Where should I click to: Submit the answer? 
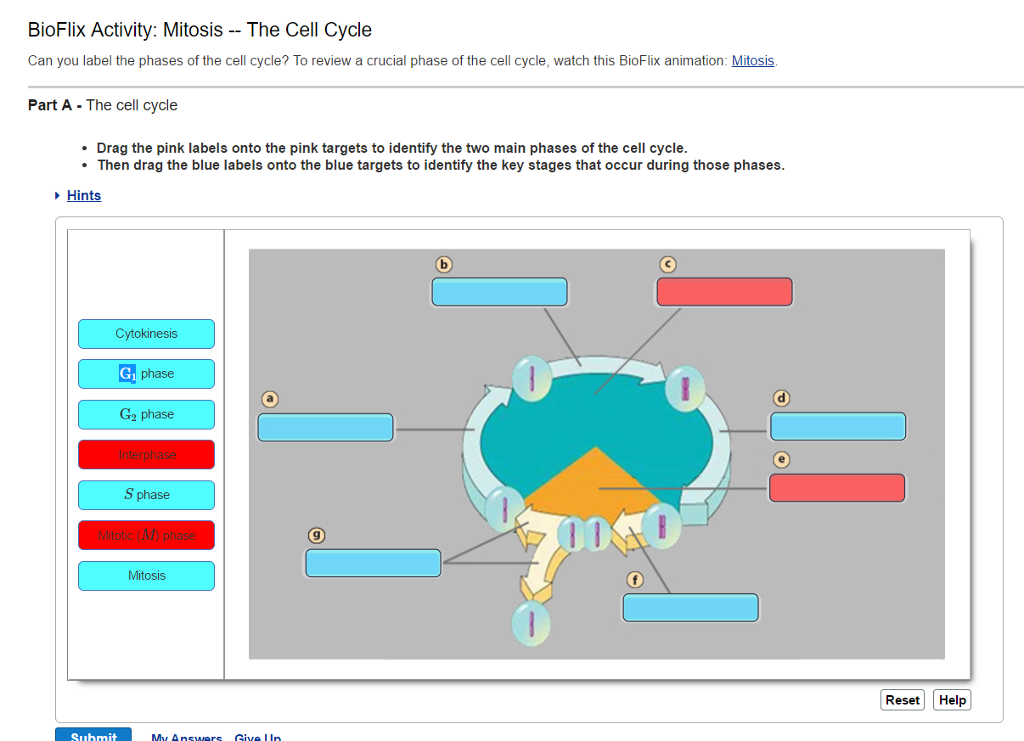(93, 734)
